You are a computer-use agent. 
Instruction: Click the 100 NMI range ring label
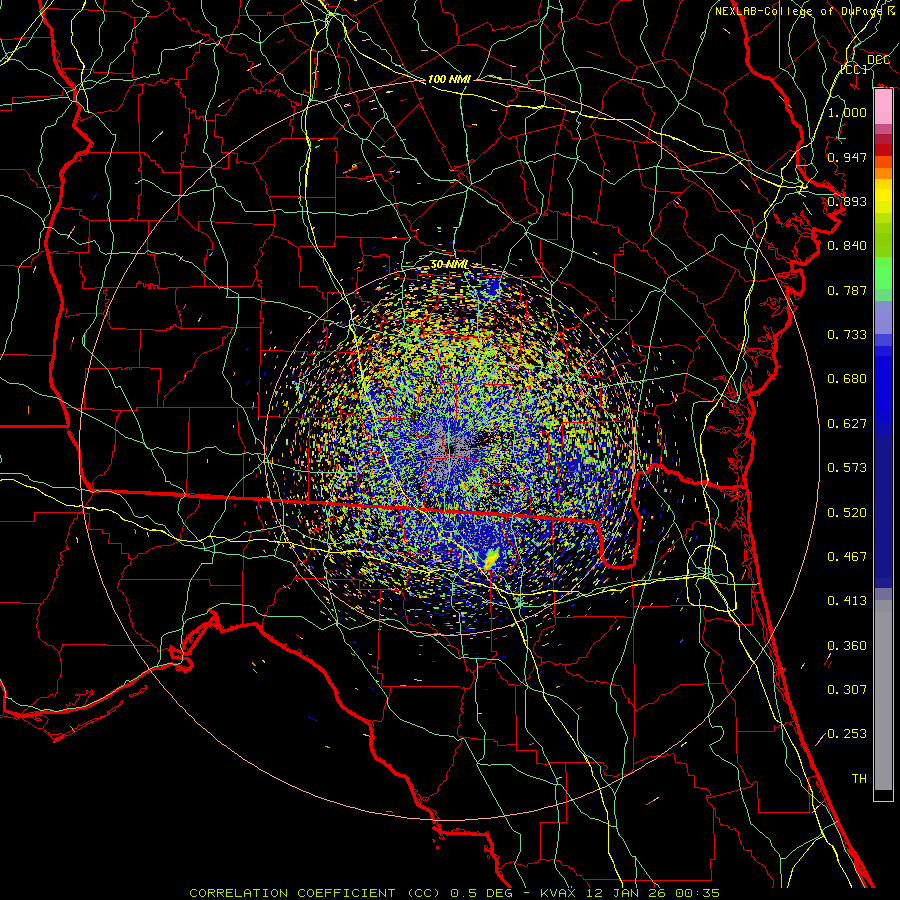pyautogui.click(x=449, y=79)
